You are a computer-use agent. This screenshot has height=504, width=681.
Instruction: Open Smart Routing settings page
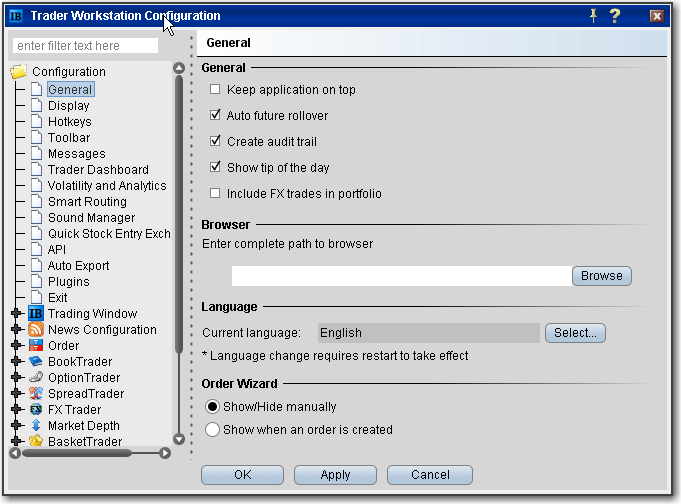pos(87,202)
